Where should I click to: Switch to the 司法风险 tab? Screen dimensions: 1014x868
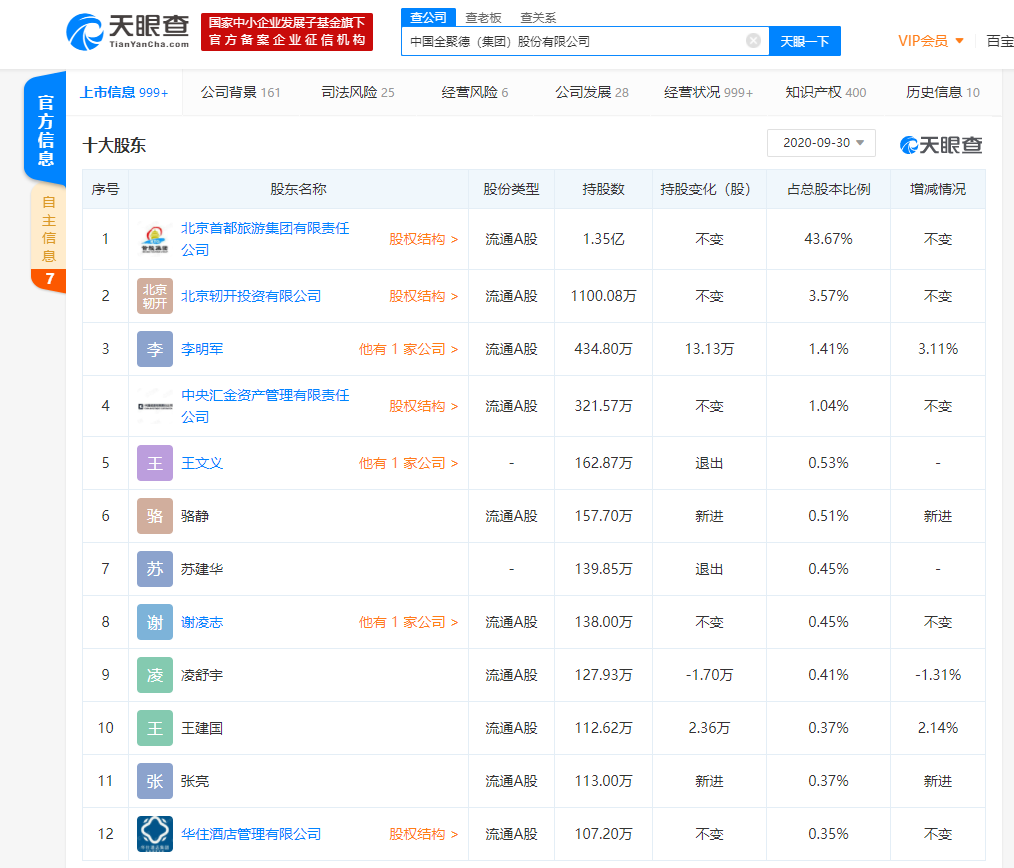tap(358, 92)
